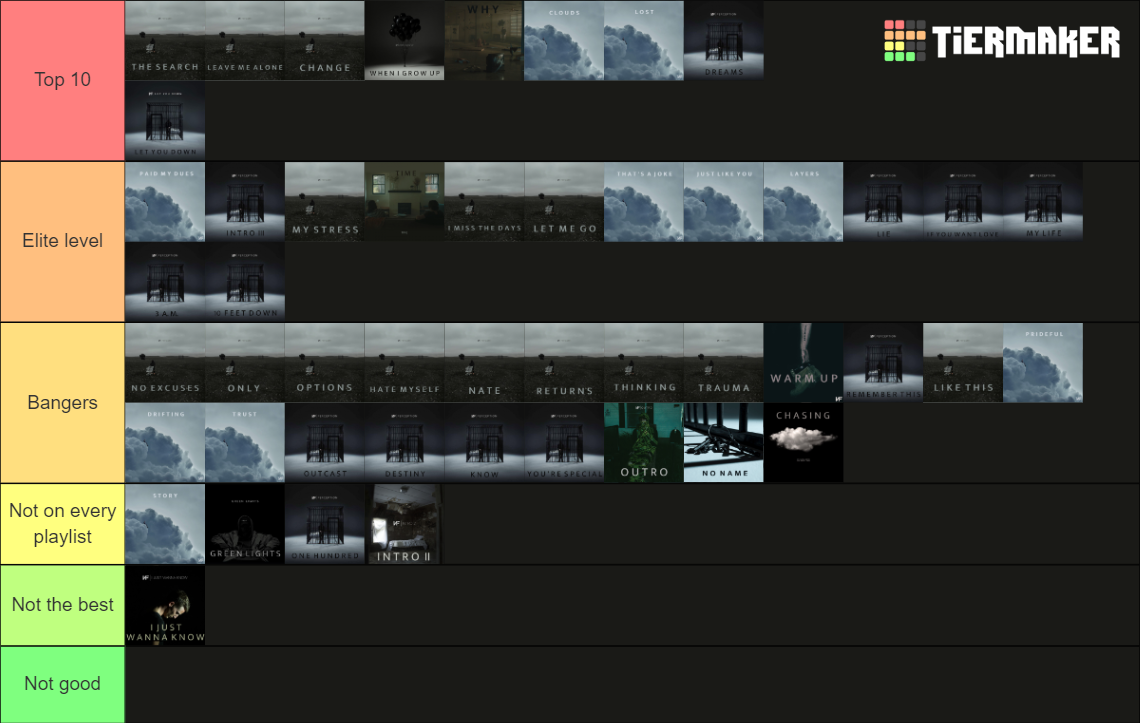The image size is (1140, 723).
Task: Click the WARM UP cover art
Action: tap(803, 363)
